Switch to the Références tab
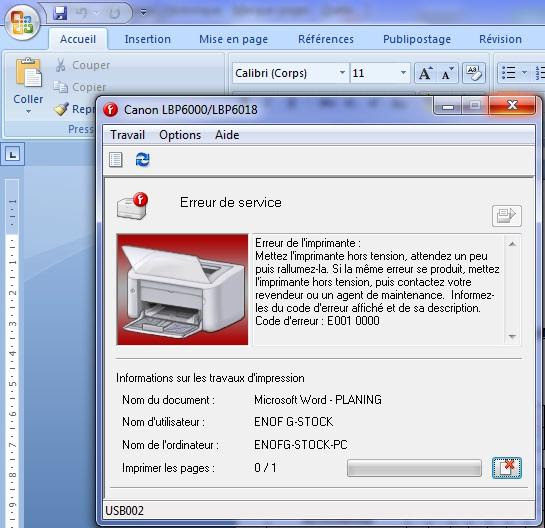Screen dimensions: 545x528 click(326, 39)
